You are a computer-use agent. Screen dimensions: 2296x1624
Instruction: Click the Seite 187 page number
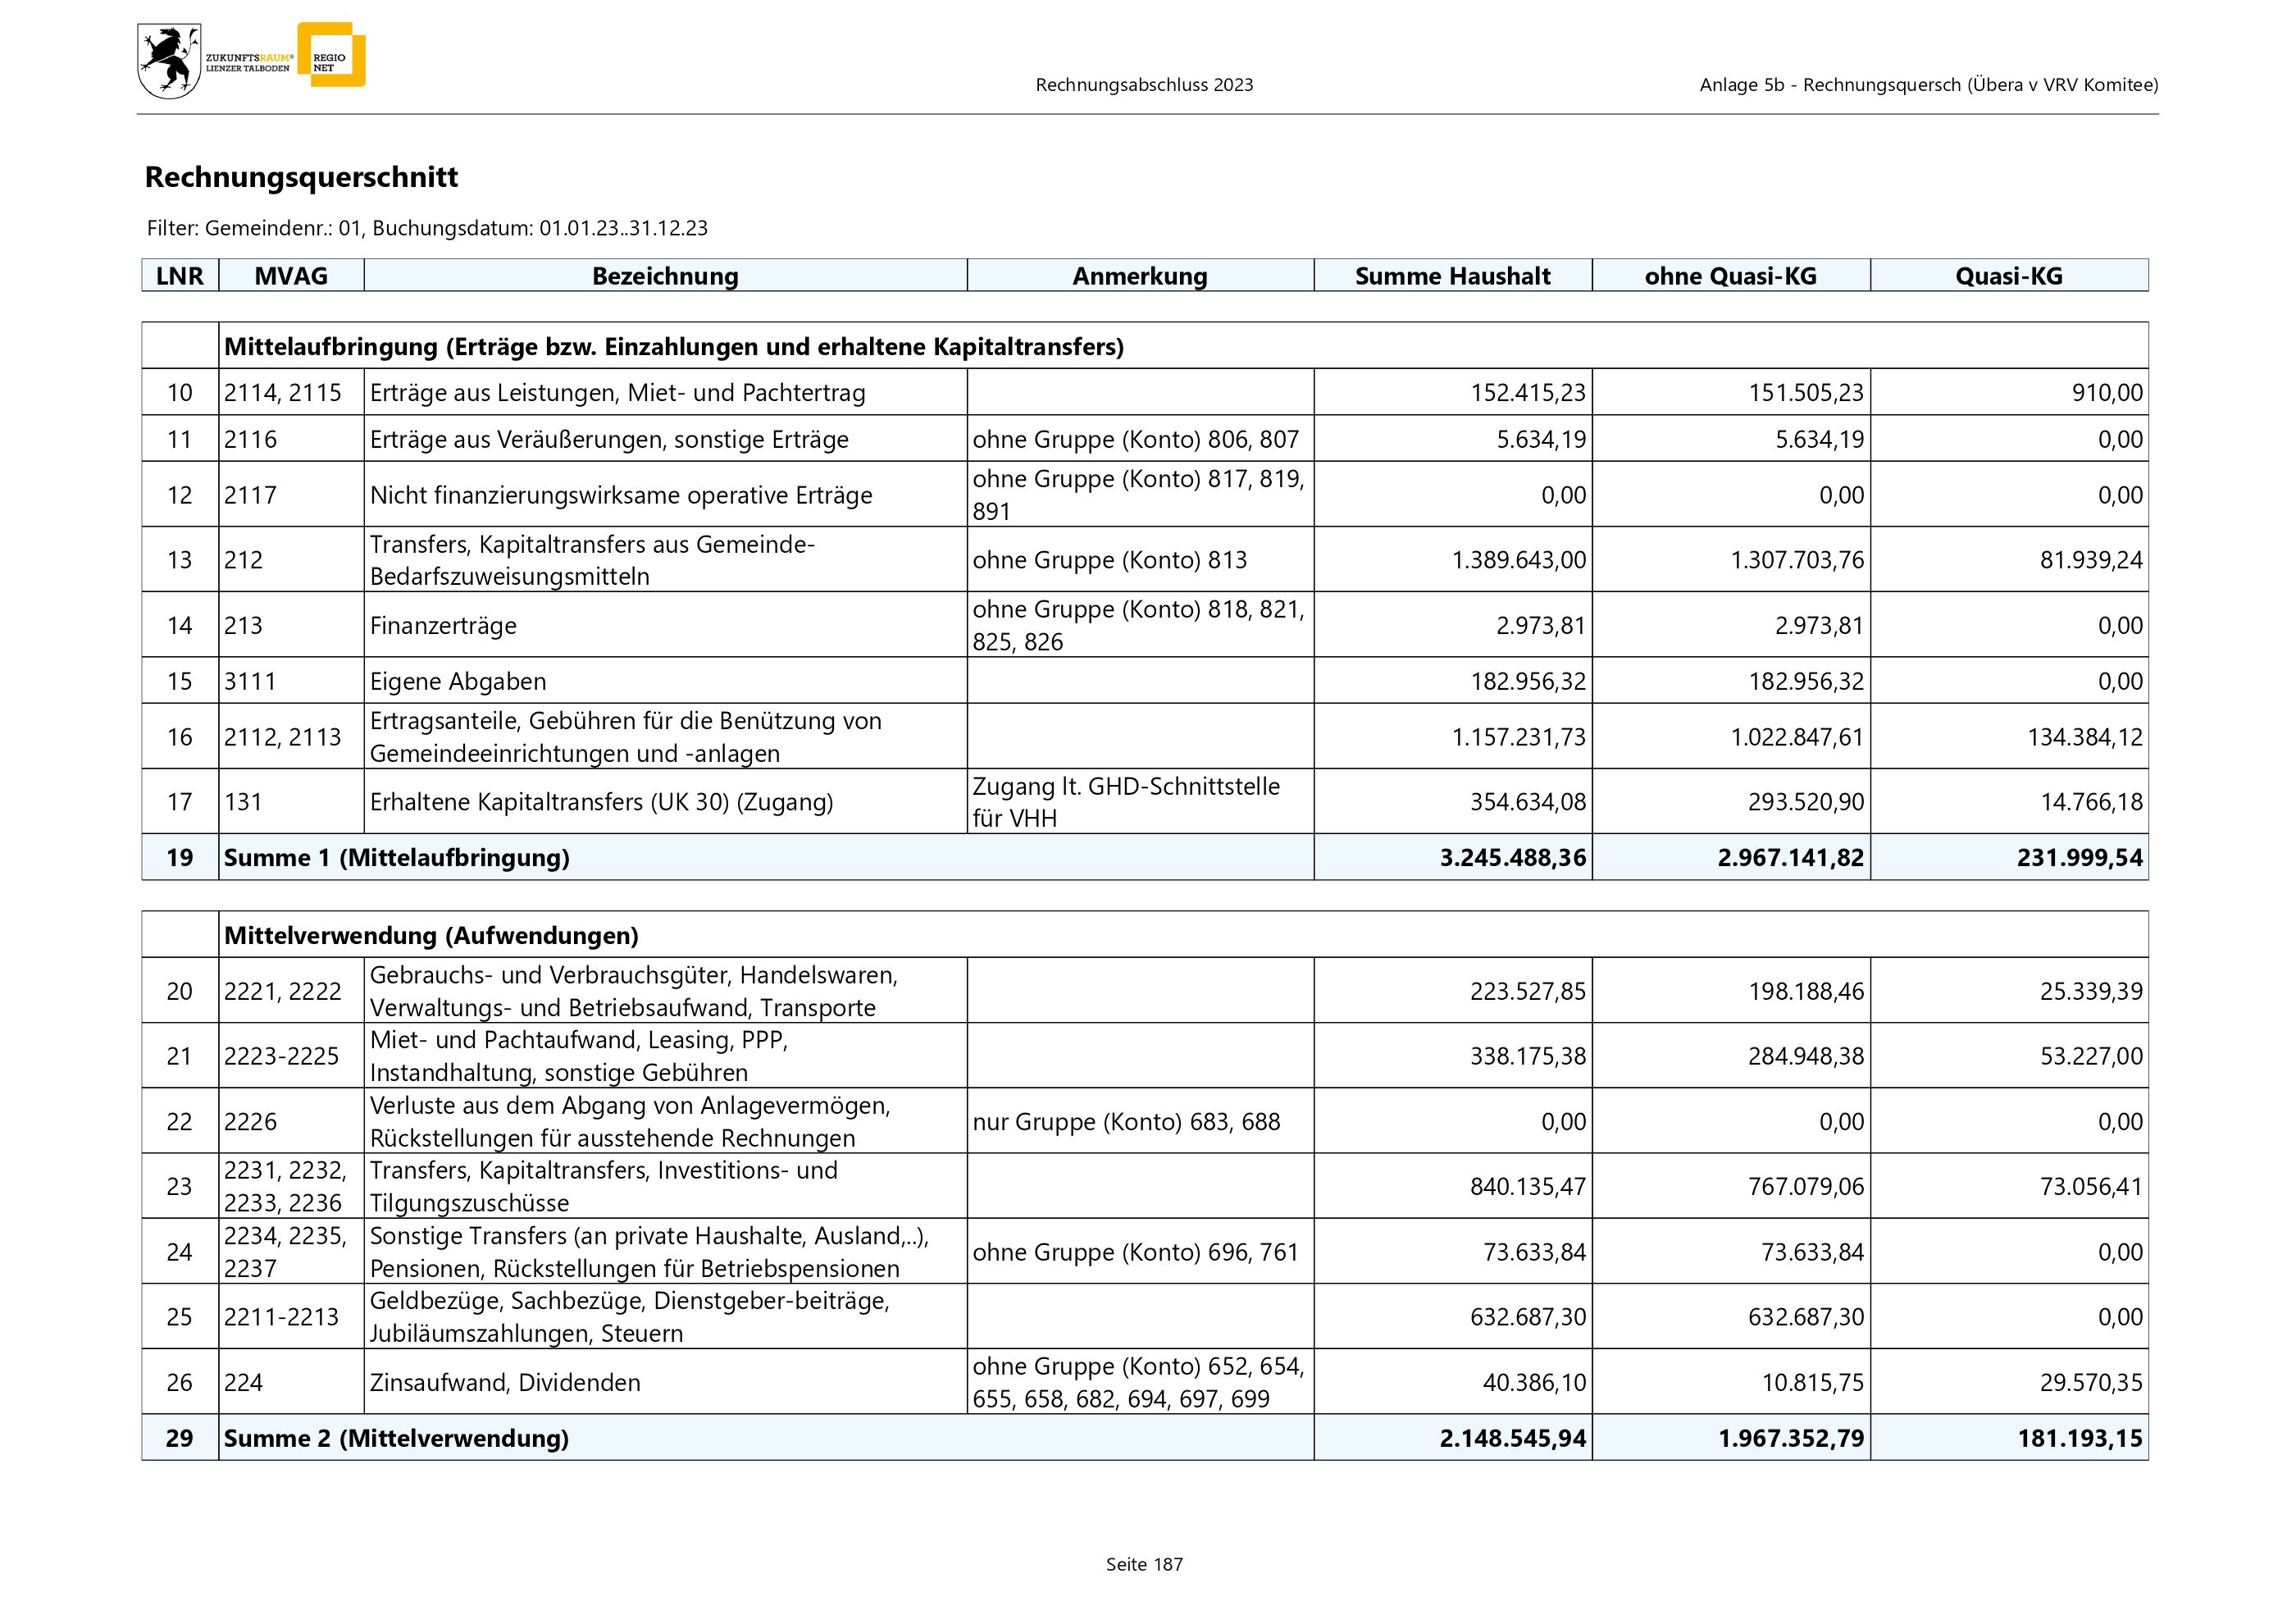tap(1144, 1565)
